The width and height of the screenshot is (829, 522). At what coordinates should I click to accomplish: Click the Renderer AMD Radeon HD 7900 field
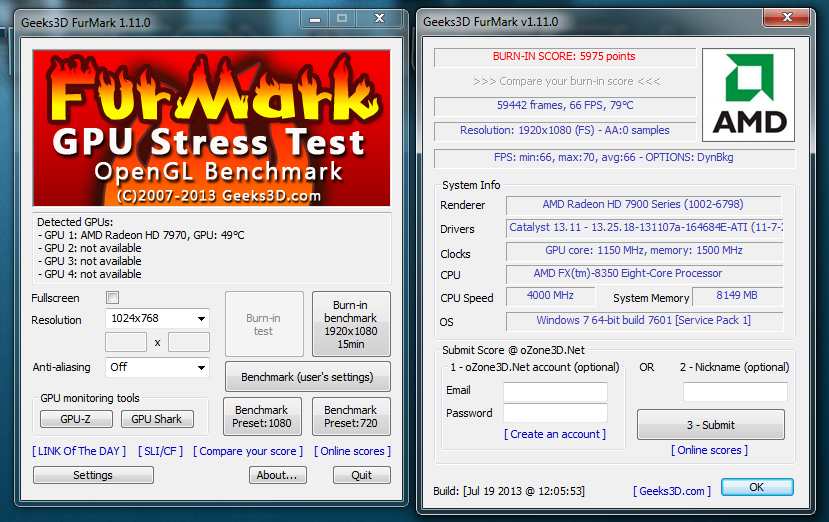643,205
